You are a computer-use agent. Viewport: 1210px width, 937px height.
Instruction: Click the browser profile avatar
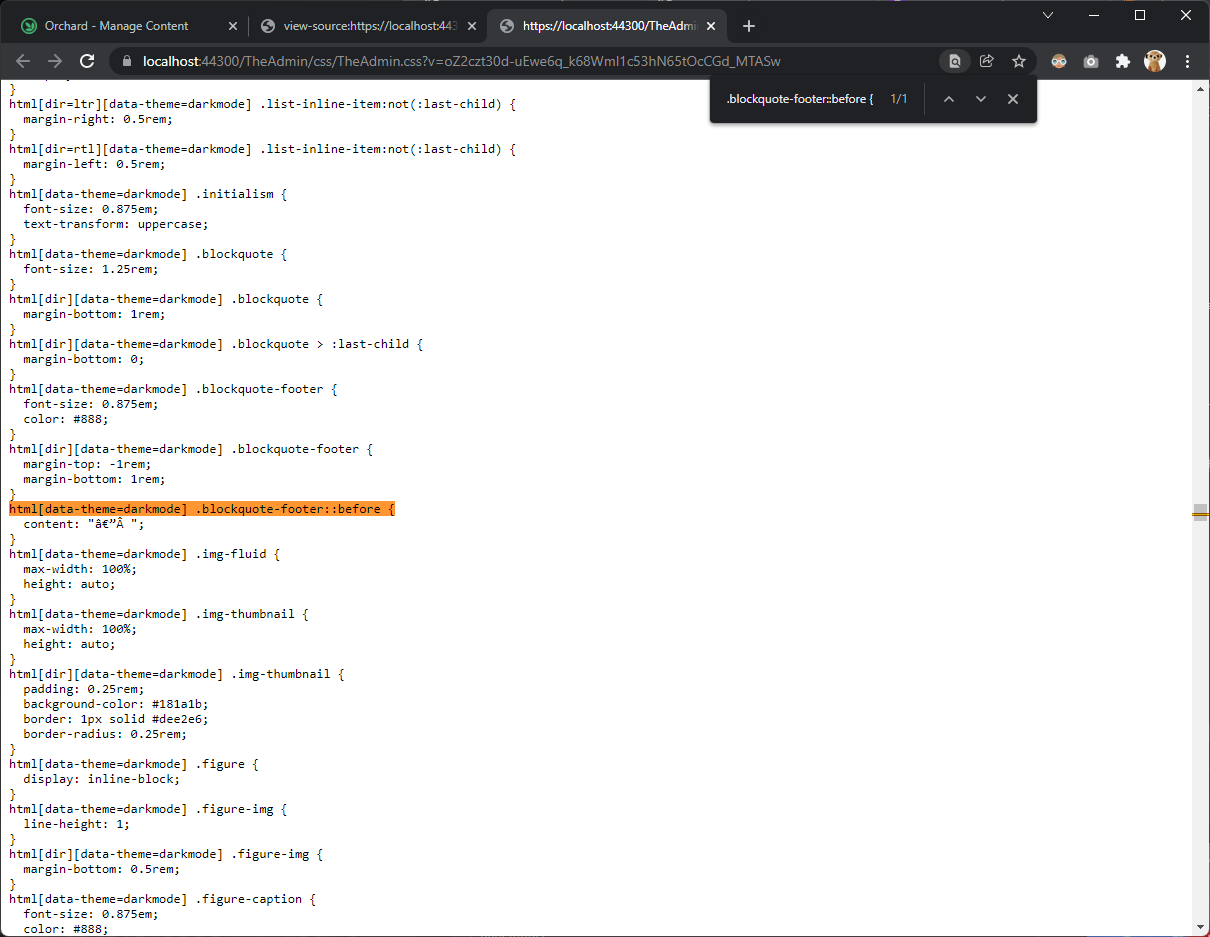[1155, 61]
